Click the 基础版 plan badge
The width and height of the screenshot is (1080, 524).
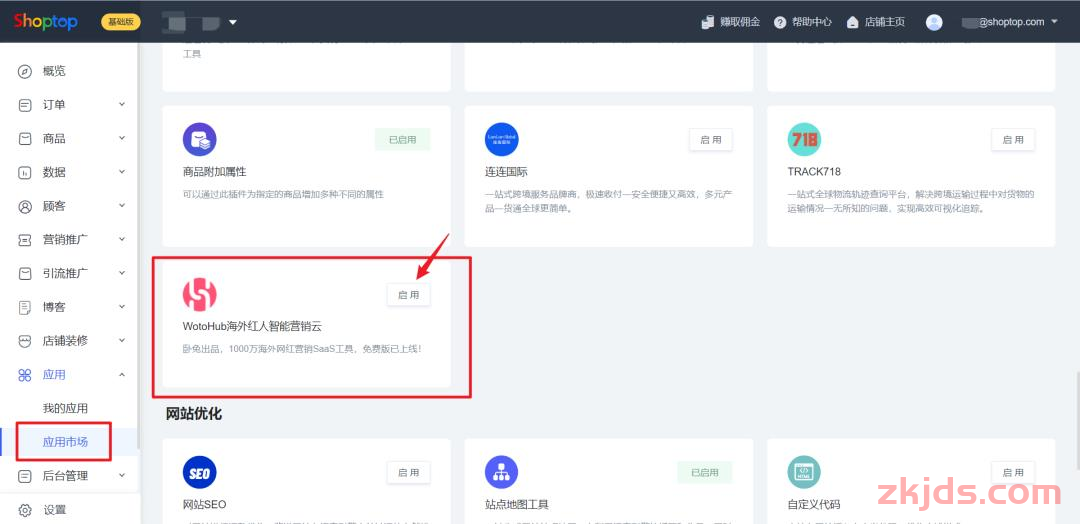(121, 22)
